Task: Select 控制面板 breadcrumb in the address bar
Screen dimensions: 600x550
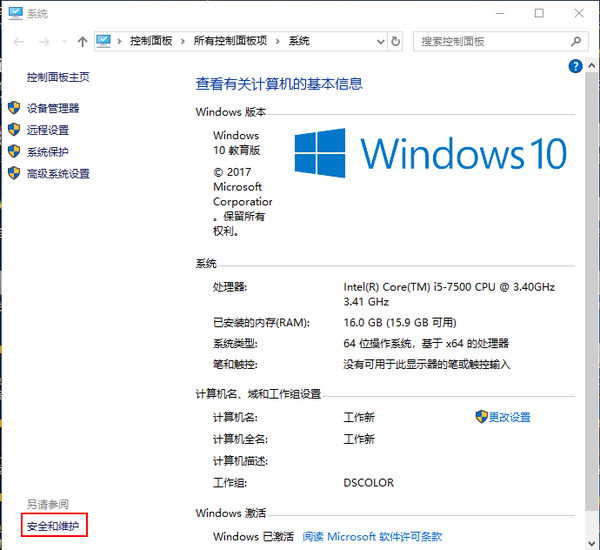Action: (151, 41)
